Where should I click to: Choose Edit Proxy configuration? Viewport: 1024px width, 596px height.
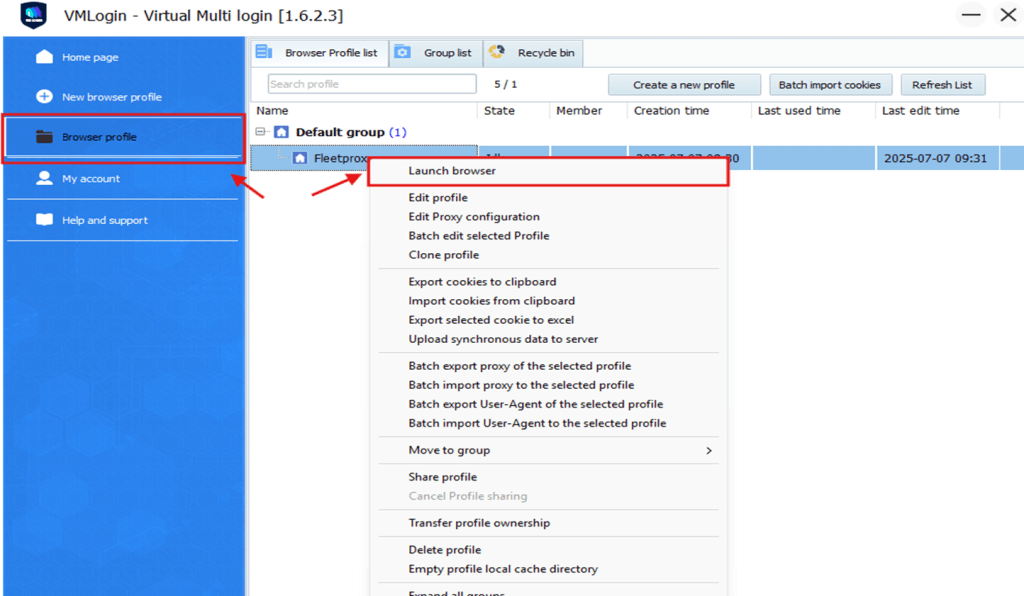(x=474, y=217)
